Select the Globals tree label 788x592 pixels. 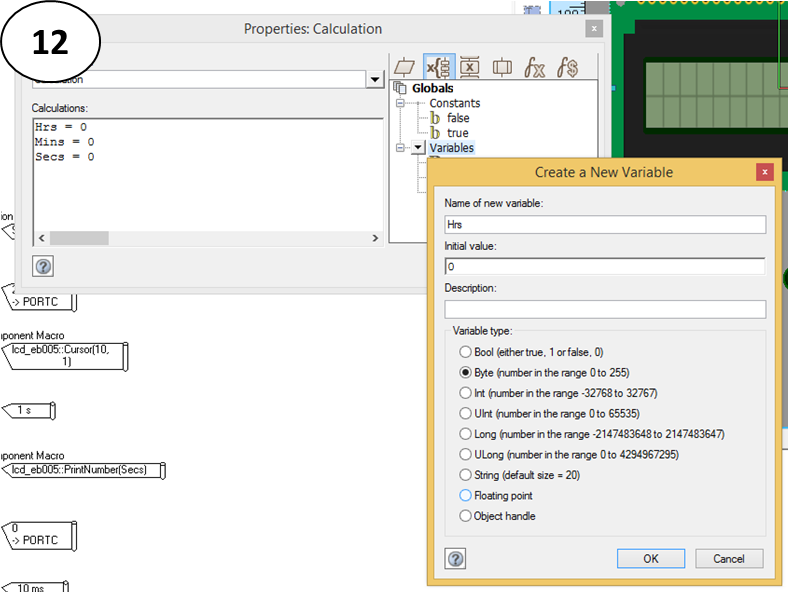433,88
